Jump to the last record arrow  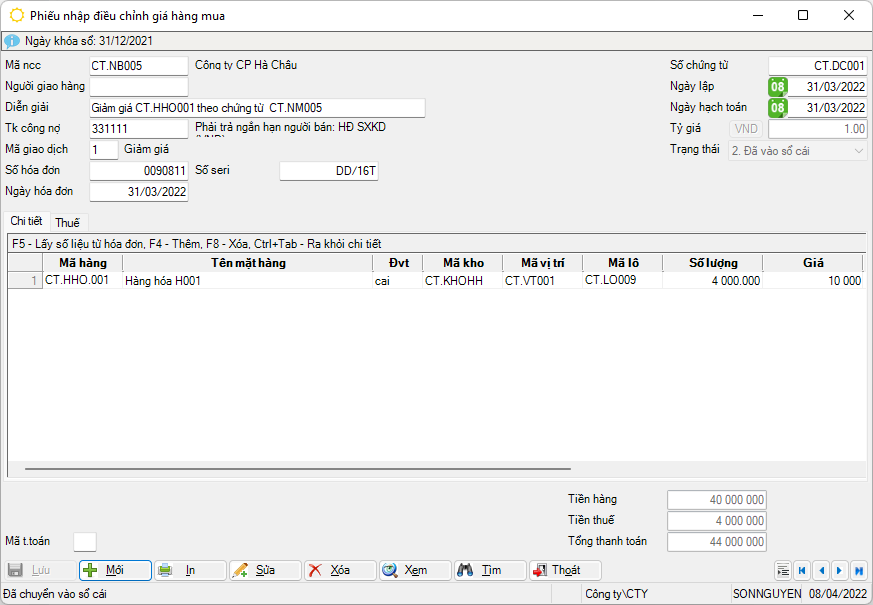[x=858, y=570]
